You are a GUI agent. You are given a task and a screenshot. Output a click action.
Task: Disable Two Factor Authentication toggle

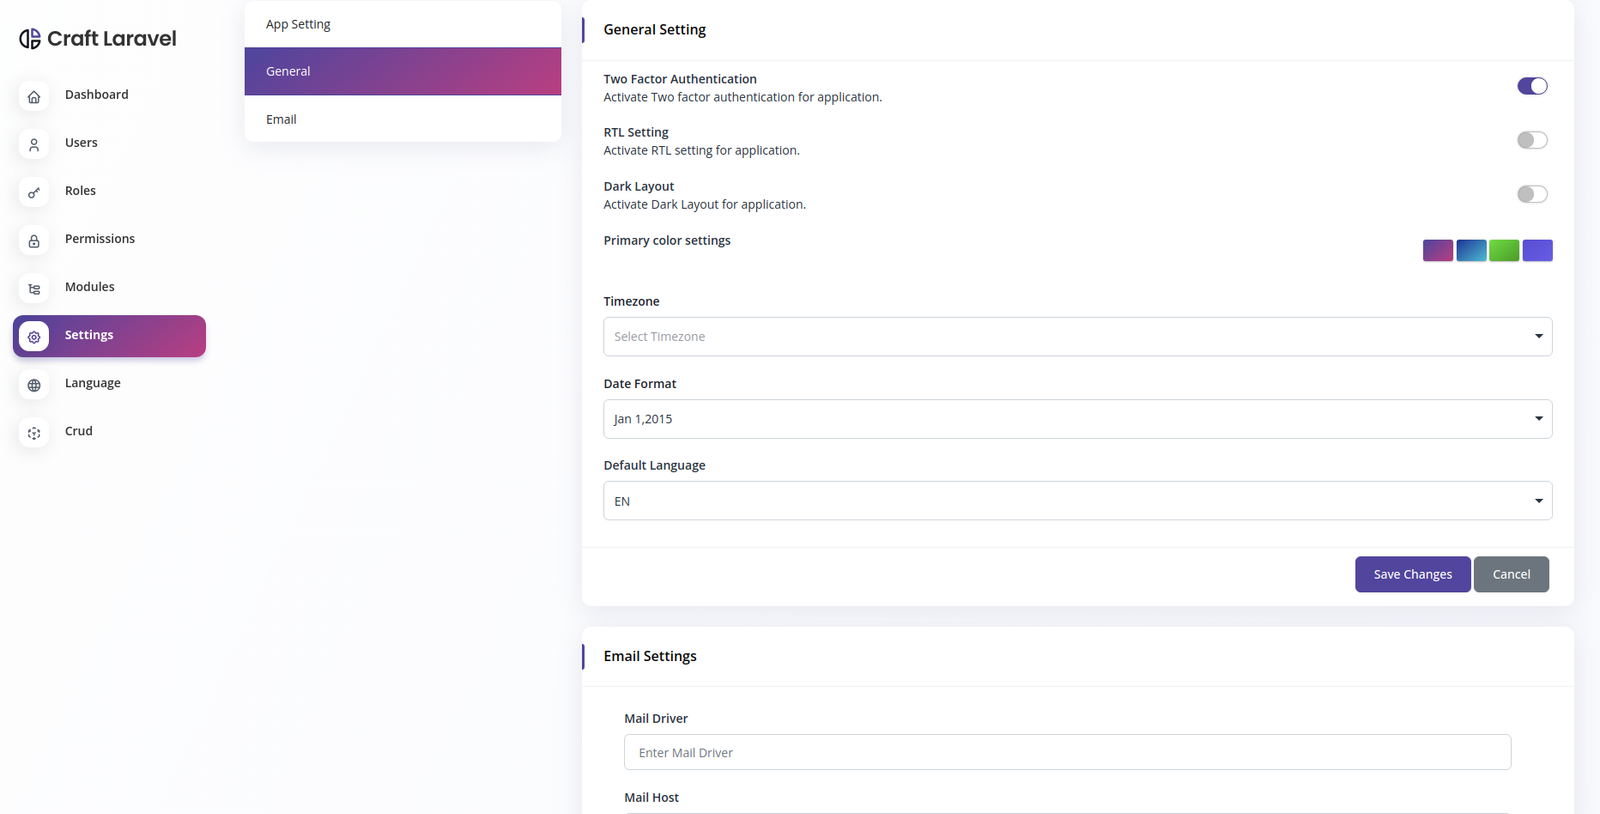pos(1531,86)
